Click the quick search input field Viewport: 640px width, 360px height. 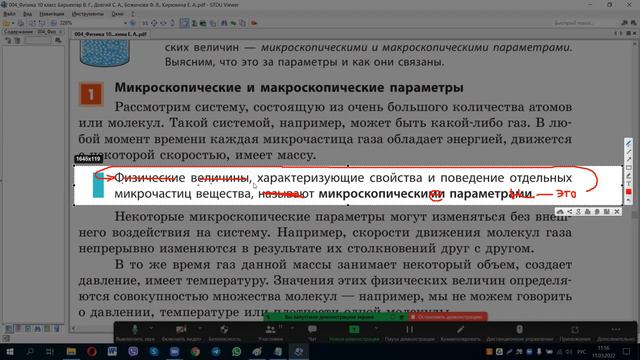click(584, 23)
